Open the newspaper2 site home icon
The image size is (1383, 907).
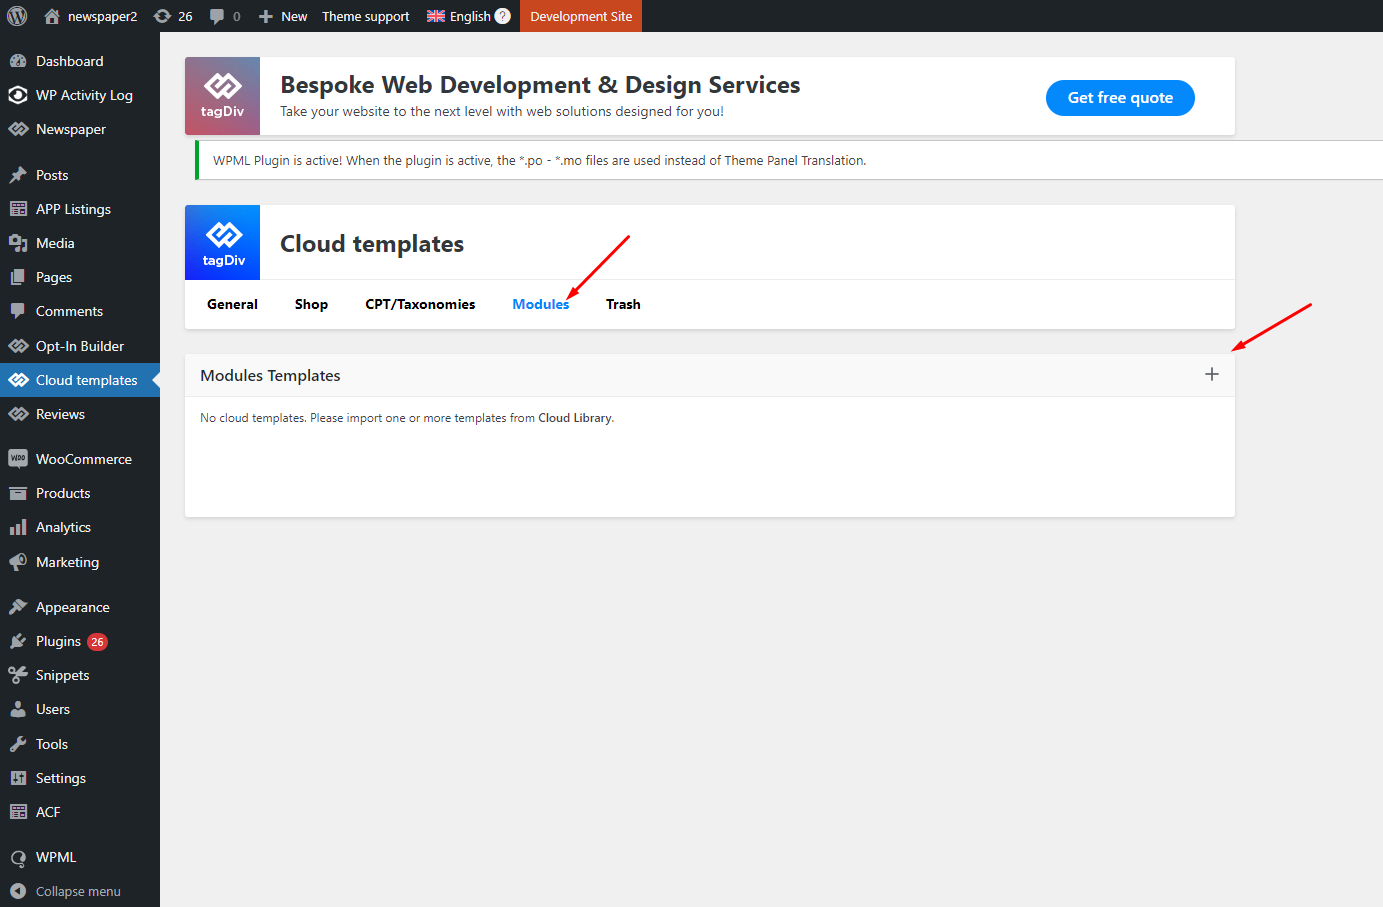click(52, 16)
